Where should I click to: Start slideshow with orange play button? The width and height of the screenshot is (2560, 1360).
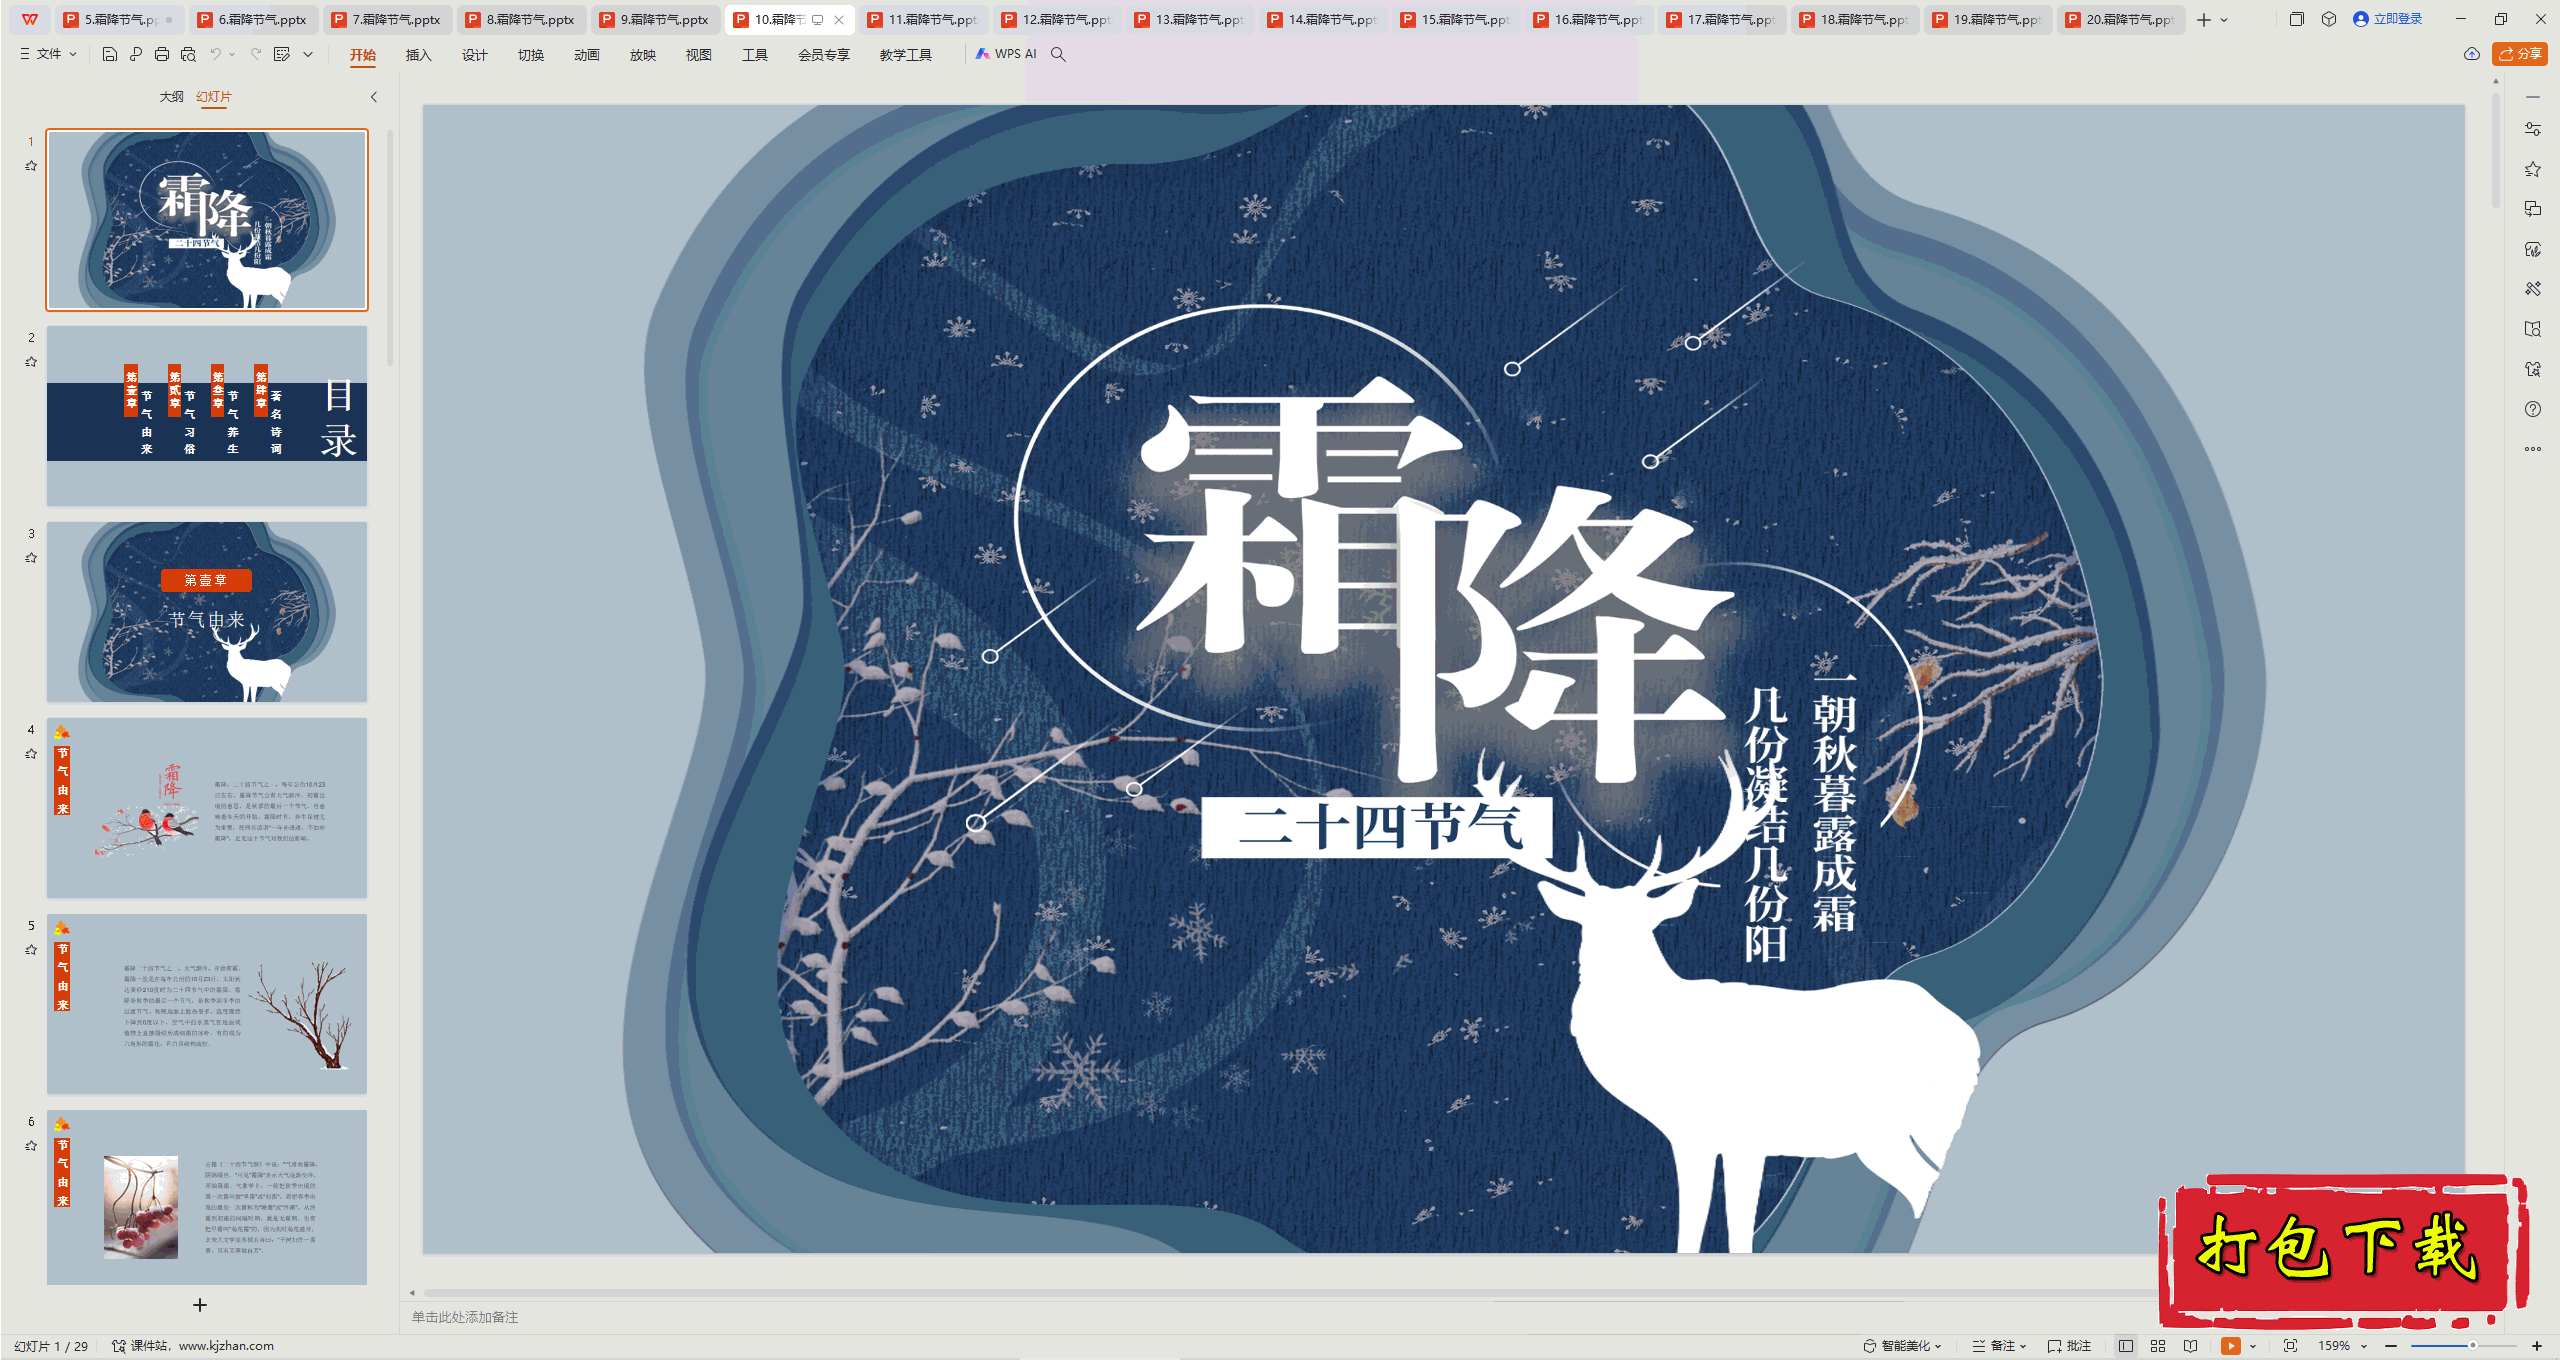click(2231, 1346)
